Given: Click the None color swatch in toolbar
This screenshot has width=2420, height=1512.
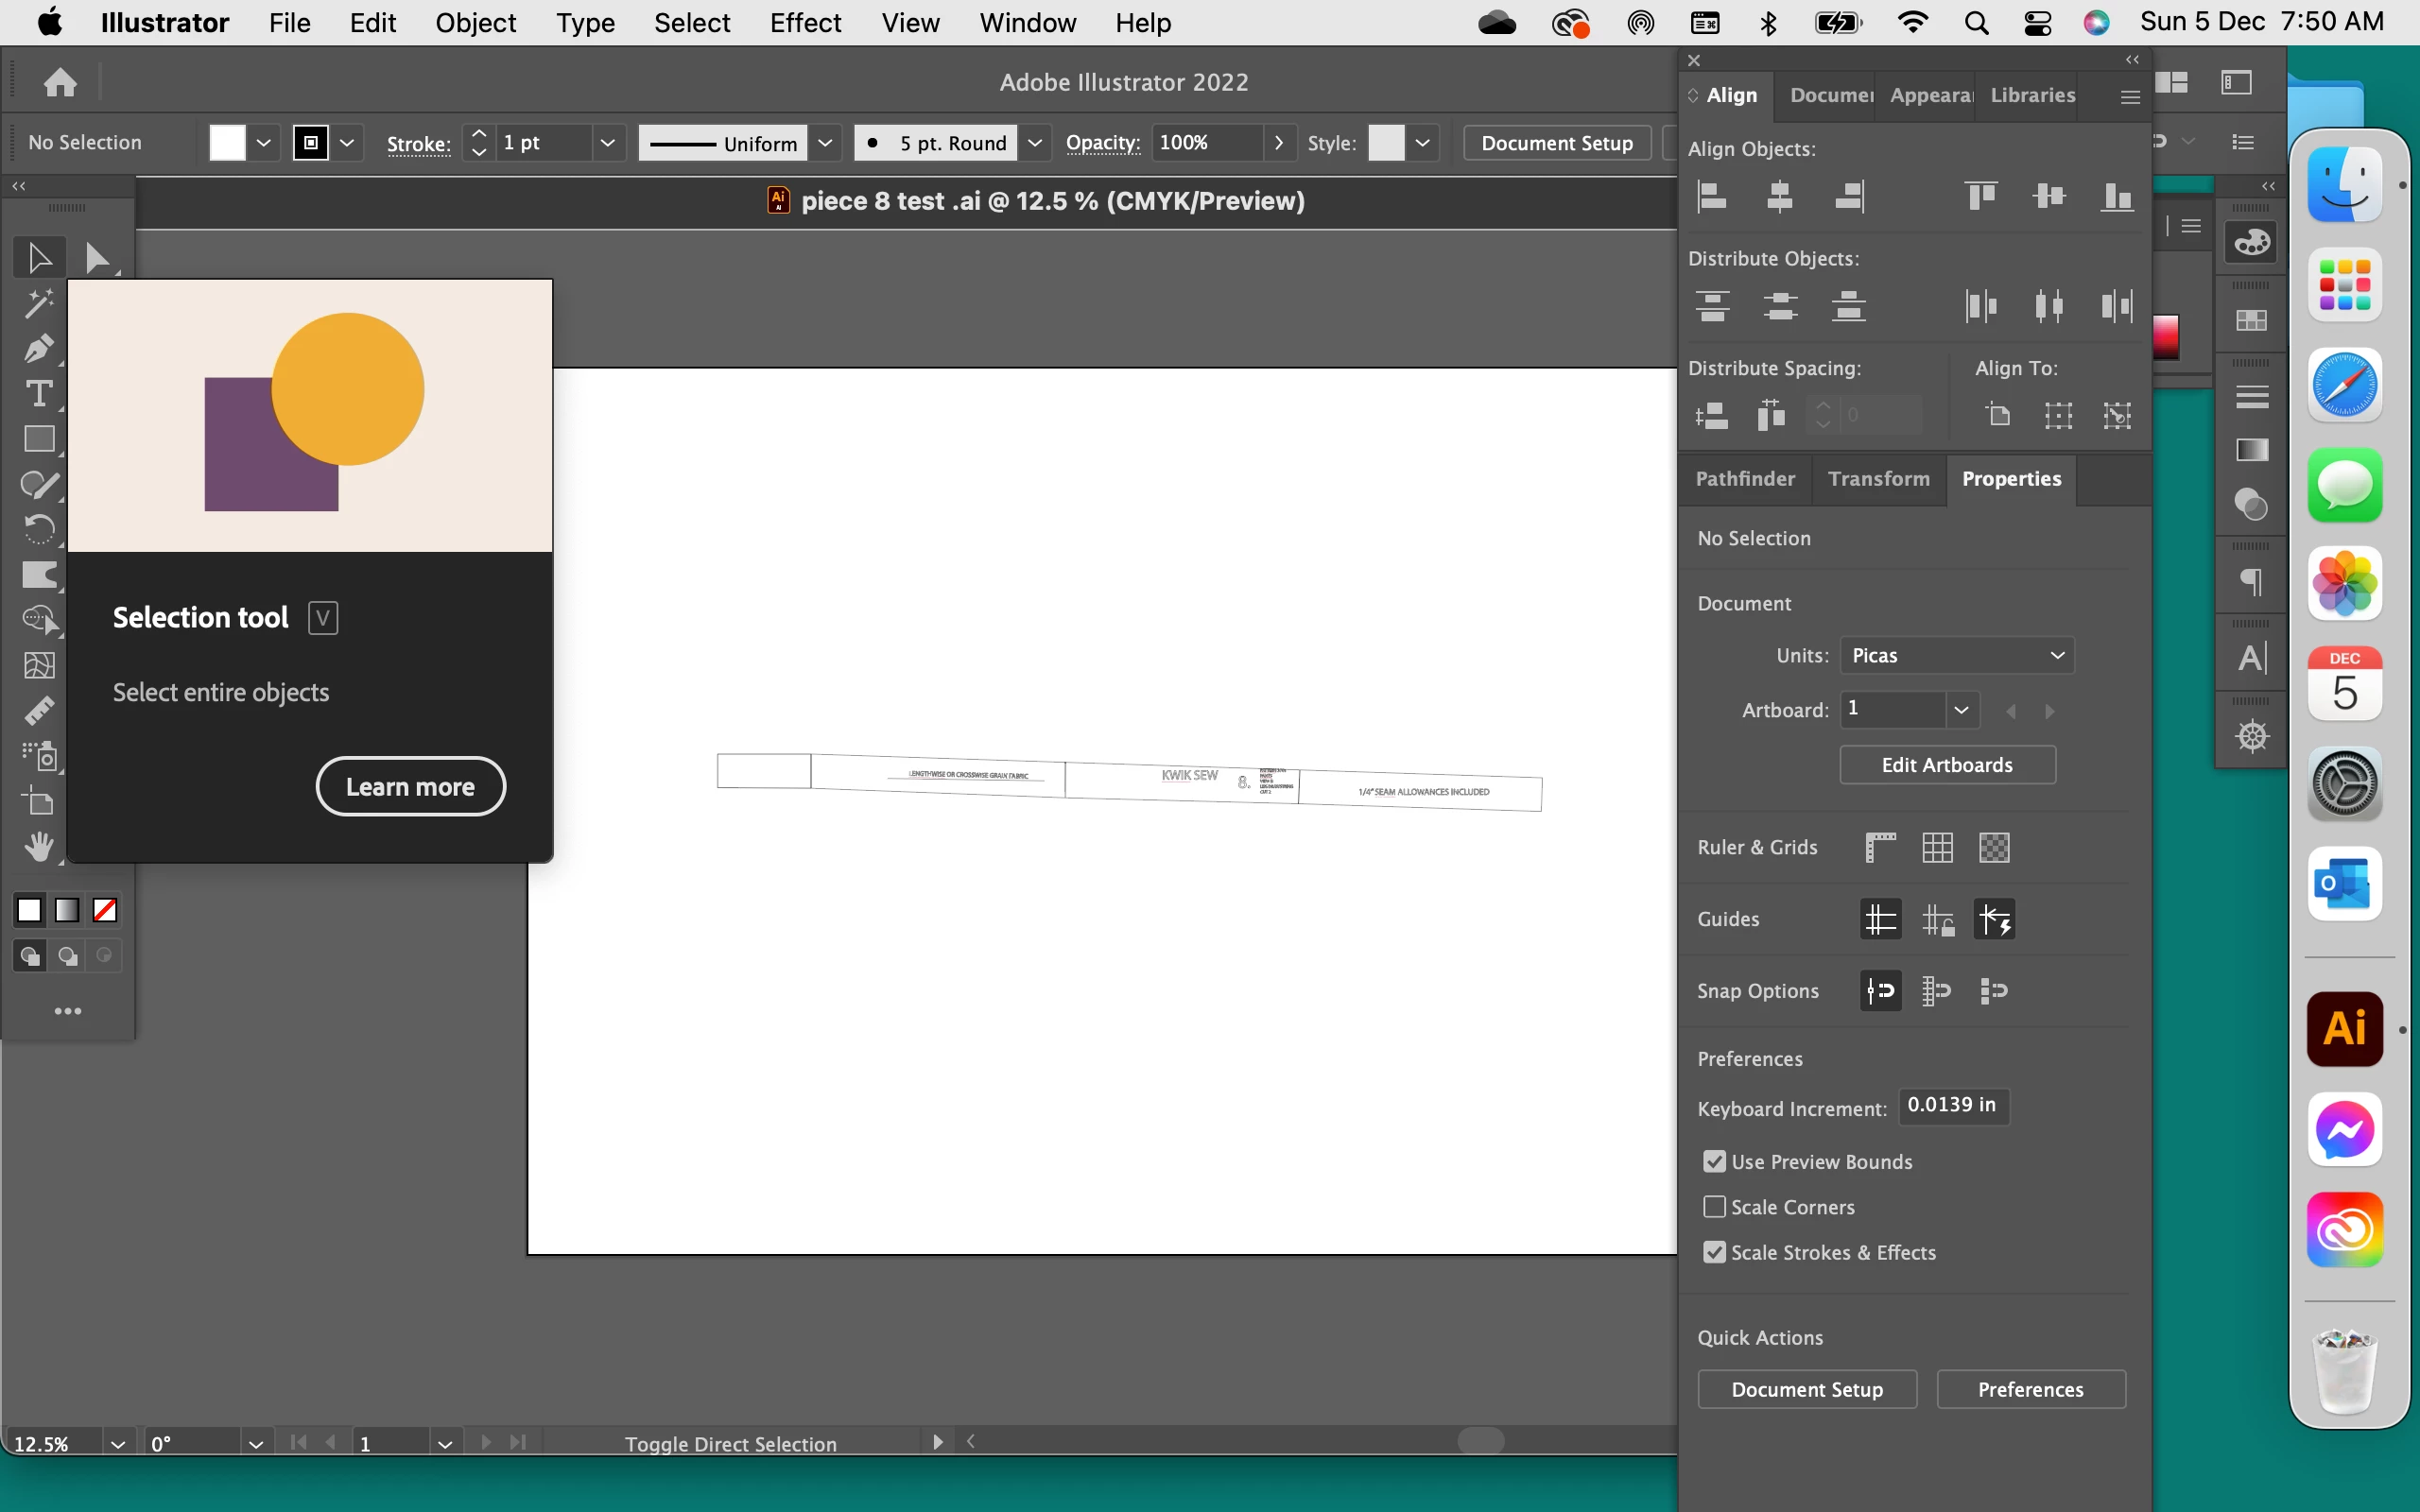Looking at the screenshot, I should tap(104, 910).
